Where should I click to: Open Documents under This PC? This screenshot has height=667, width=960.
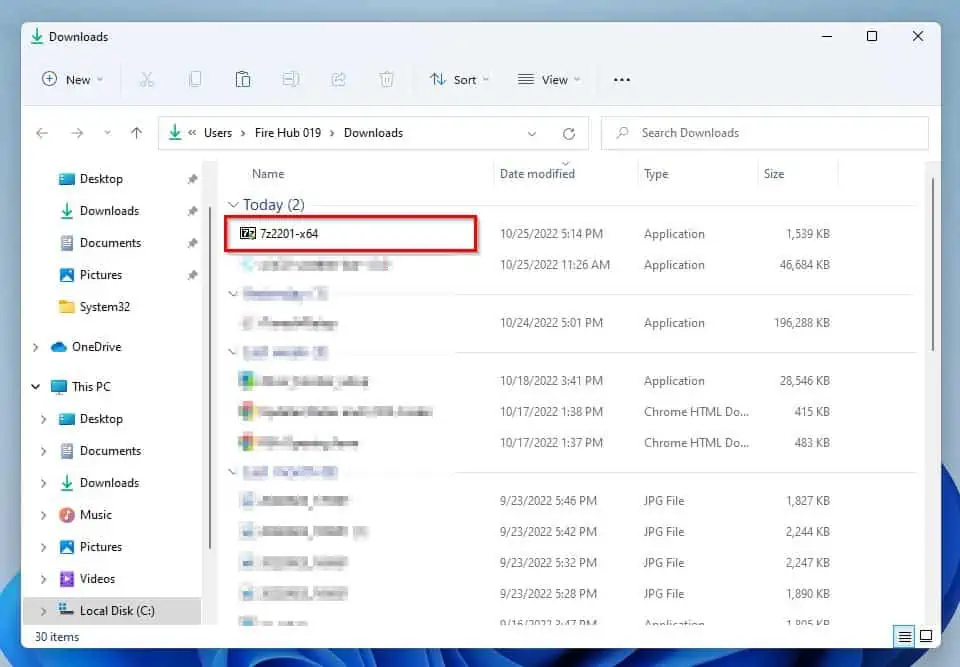pos(100,451)
